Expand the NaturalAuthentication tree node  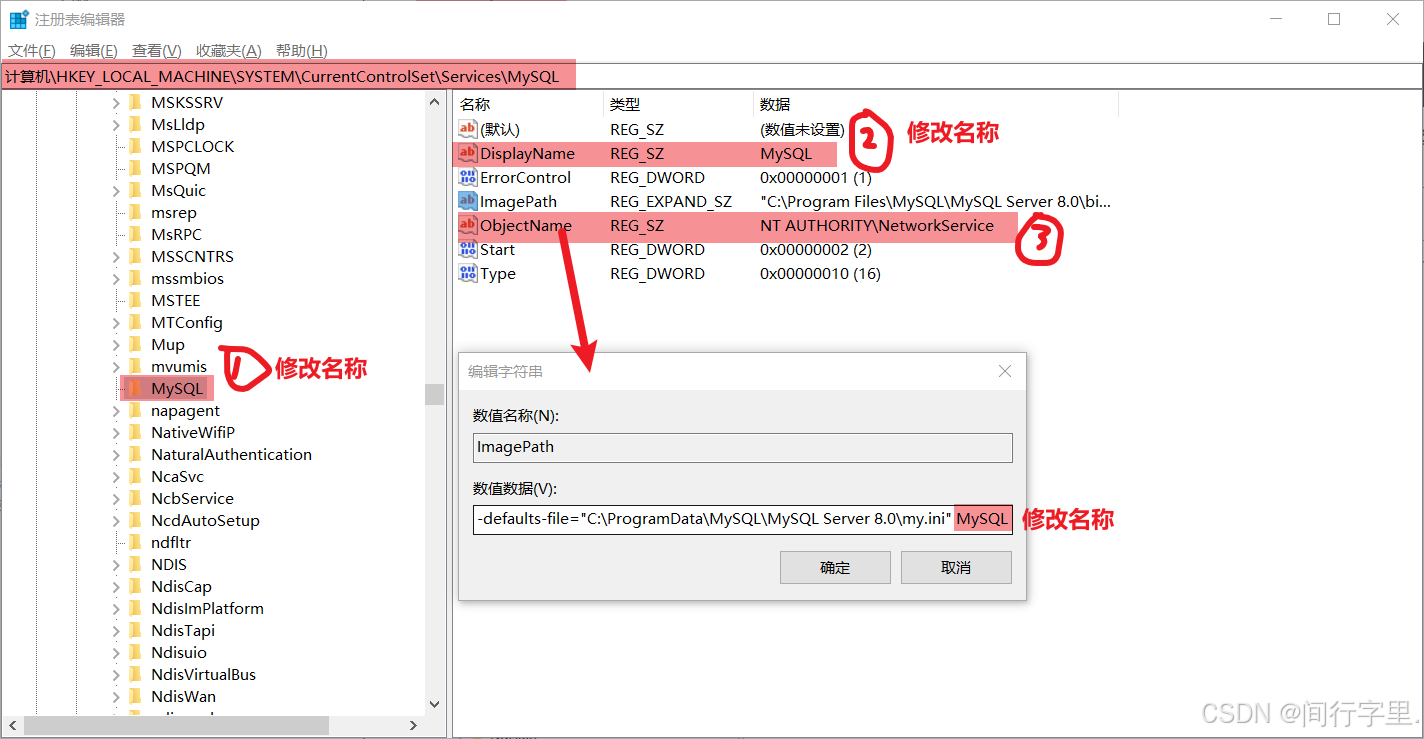(115, 454)
